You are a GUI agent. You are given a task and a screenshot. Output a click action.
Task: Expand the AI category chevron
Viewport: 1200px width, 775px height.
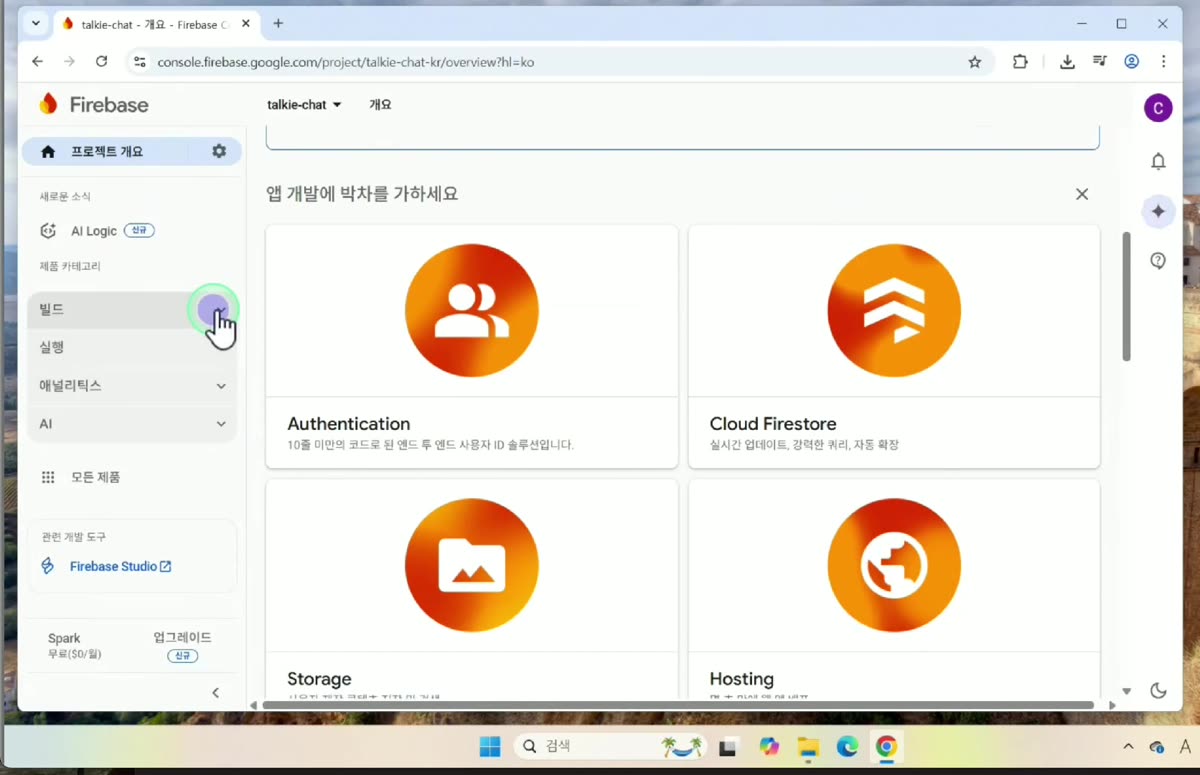pyautogui.click(x=221, y=424)
